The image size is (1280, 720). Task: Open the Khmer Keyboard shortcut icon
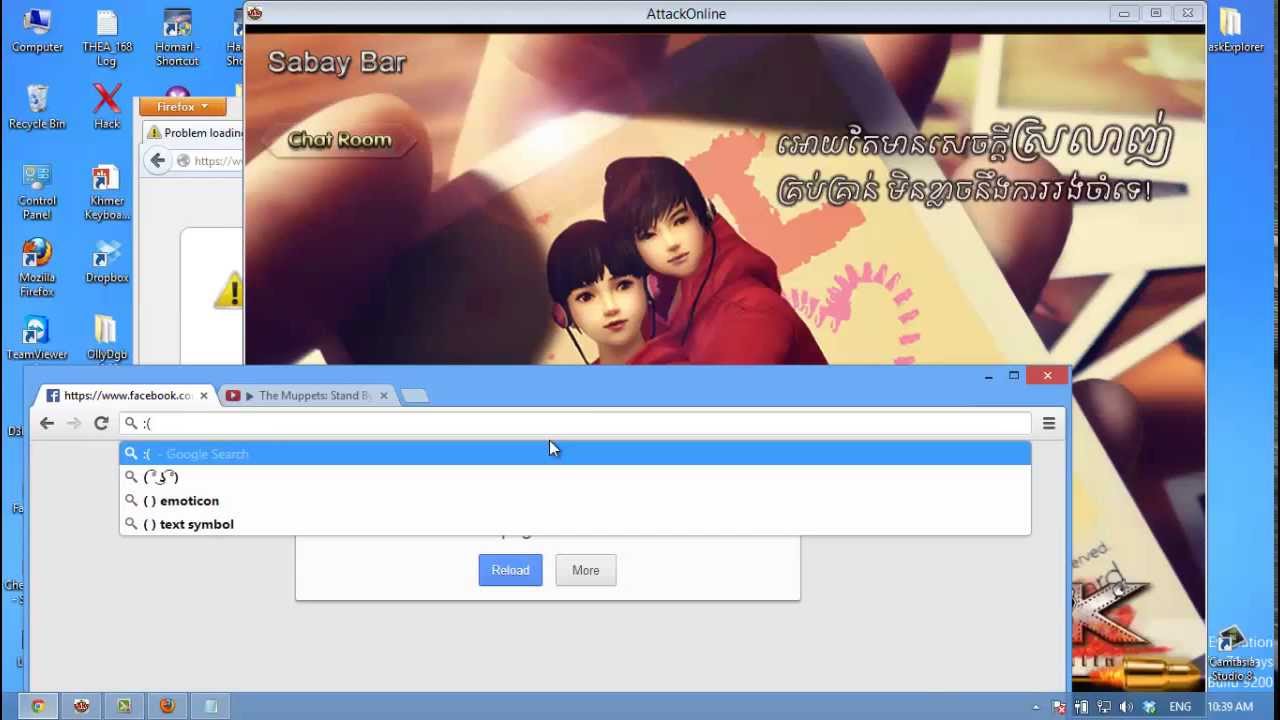point(107,192)
